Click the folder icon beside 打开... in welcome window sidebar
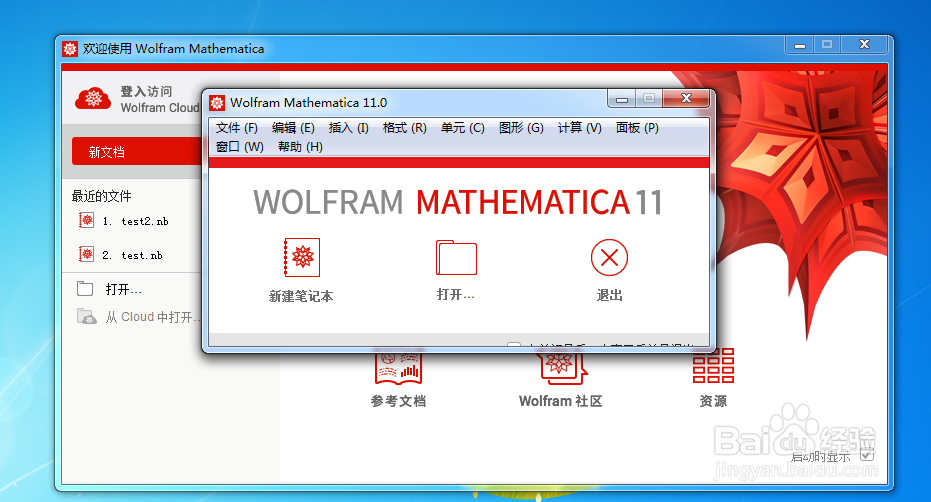The image size is (931, 502). tap(86, 289)
